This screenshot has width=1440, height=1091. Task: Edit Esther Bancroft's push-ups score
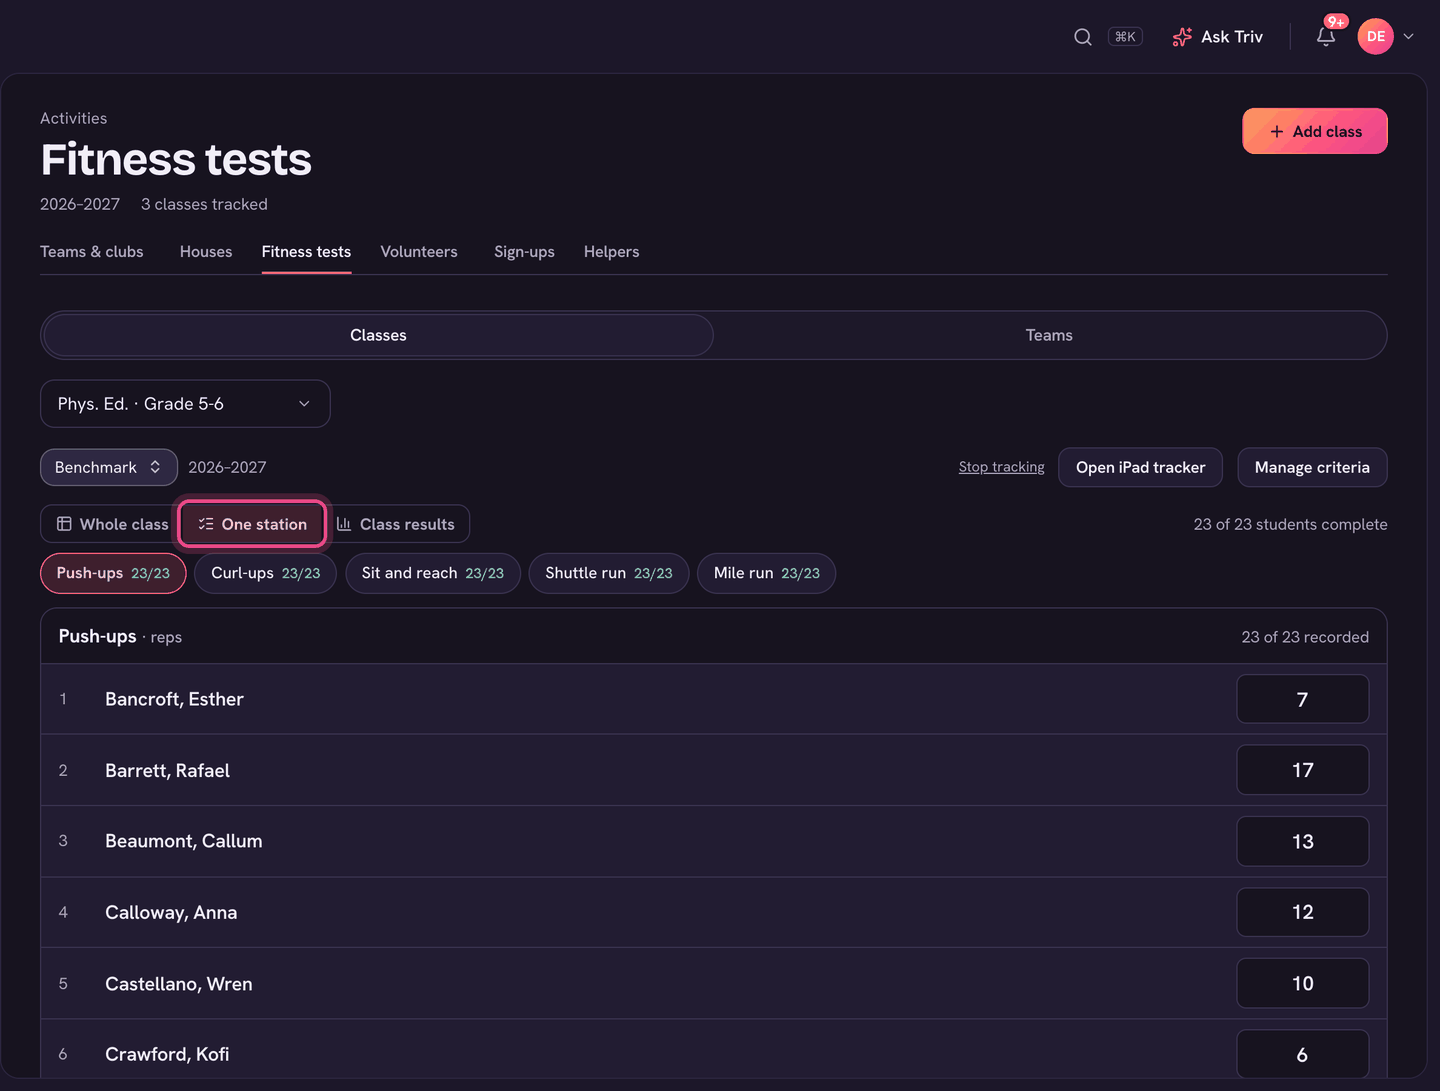coord(1302,699)
